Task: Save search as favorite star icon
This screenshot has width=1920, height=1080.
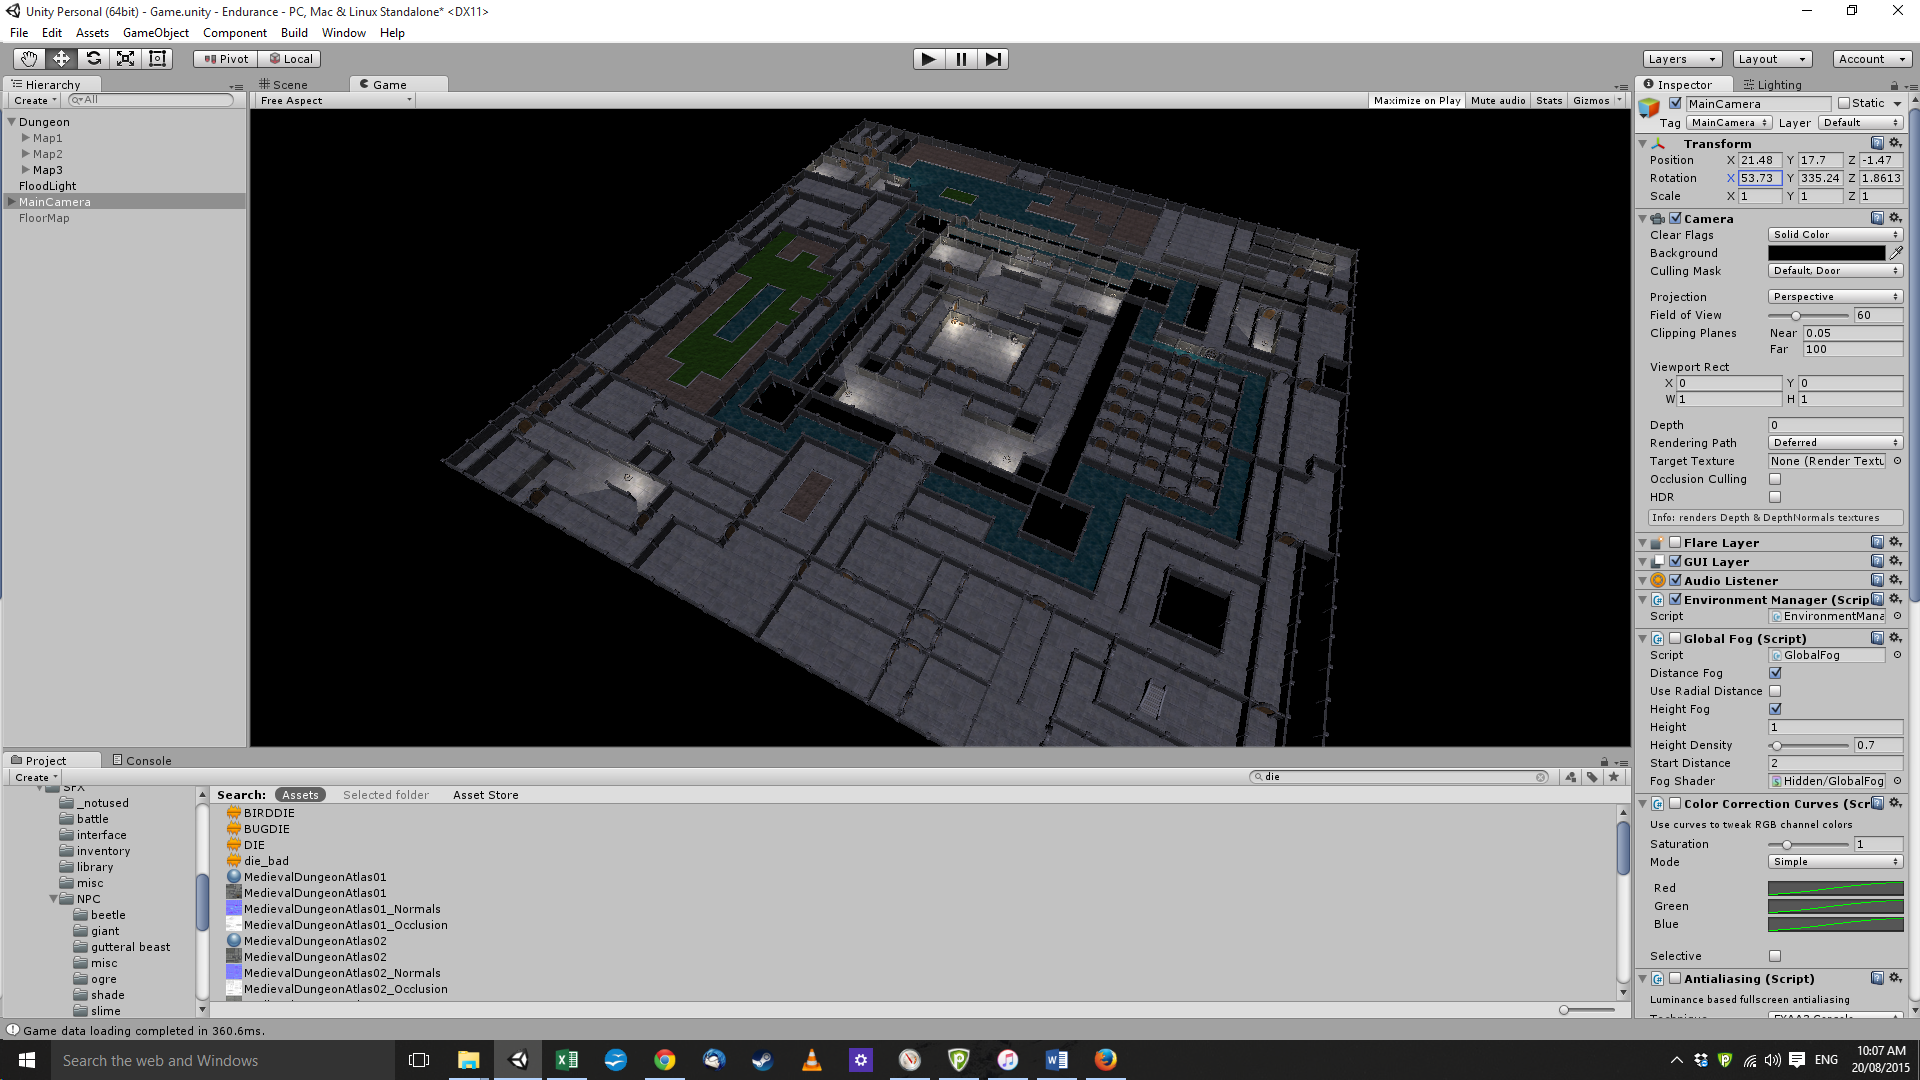Action: pyautogui.click(x=1613, y=777)
